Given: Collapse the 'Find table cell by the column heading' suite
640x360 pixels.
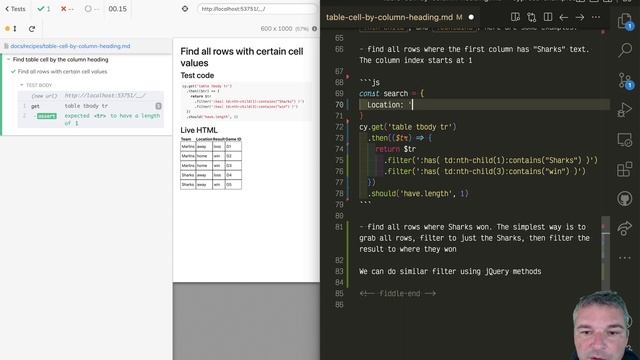Looking at the screenshot, I should (x=60, y=60).
